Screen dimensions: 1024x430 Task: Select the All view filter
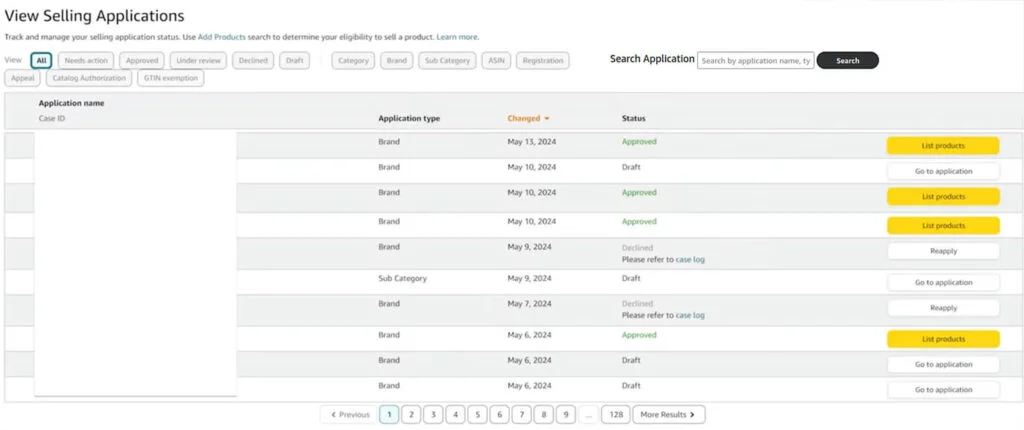[x=41, y=61]
